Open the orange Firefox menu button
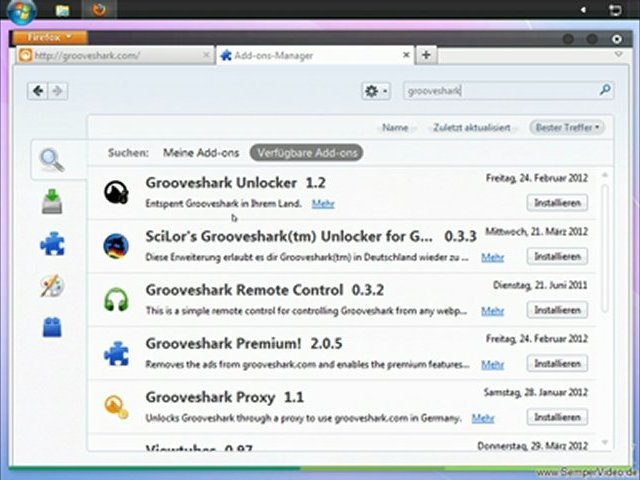Image resolution: width=640 pixels, height=480 pixels. pos(49,37)
